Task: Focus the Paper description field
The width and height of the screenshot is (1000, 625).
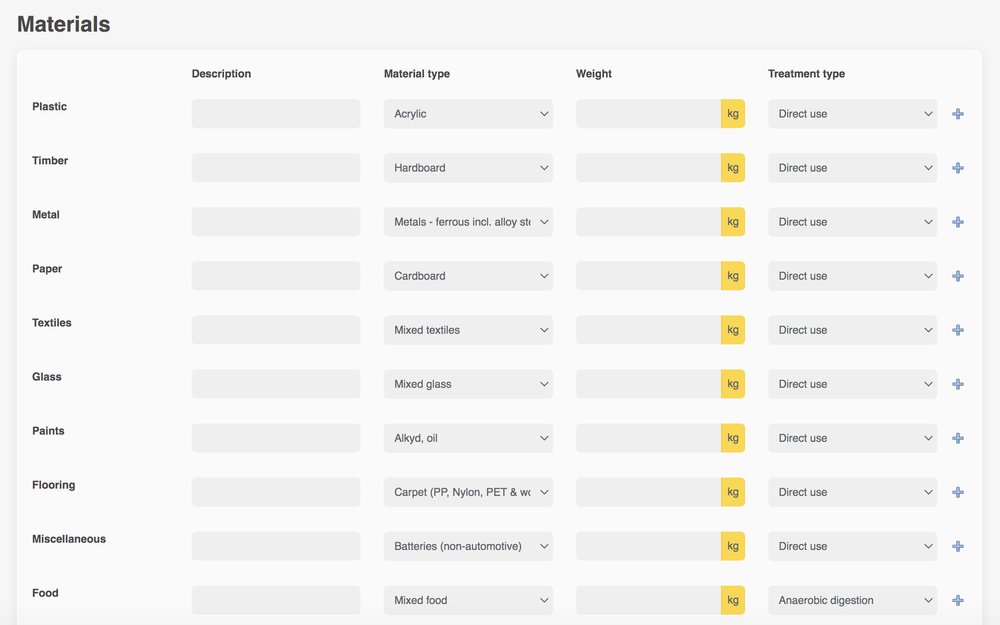Action: click(x=276, y=276)
